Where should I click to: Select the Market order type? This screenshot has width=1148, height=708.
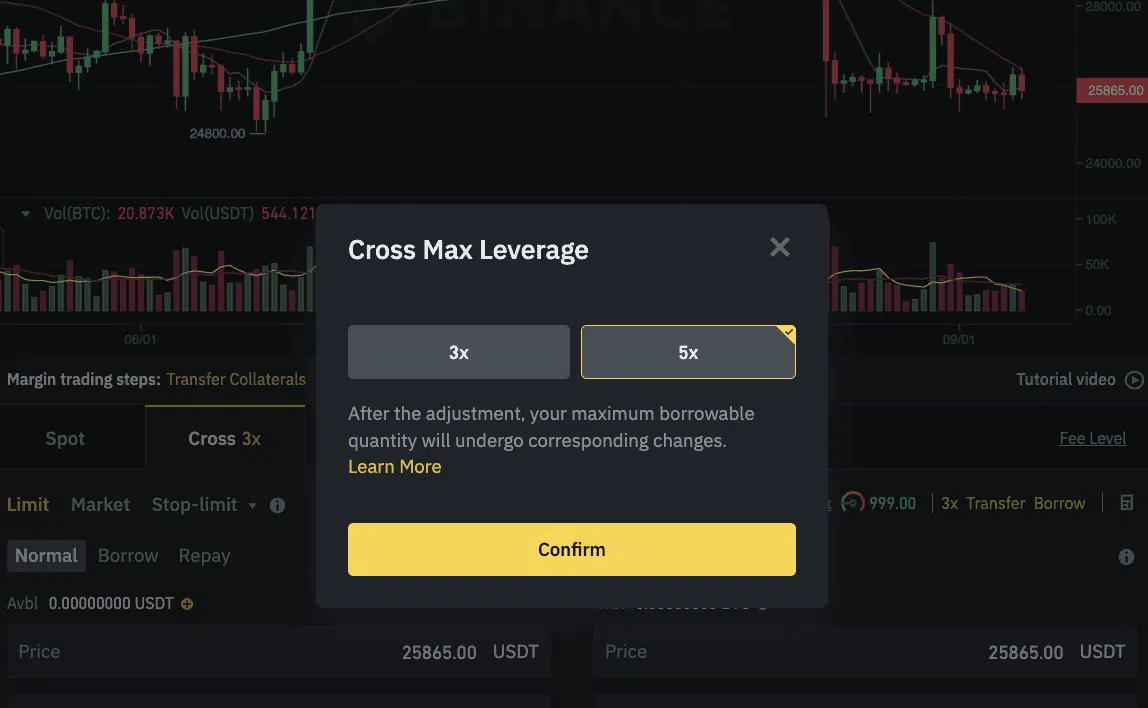click(x=100, y=505)
